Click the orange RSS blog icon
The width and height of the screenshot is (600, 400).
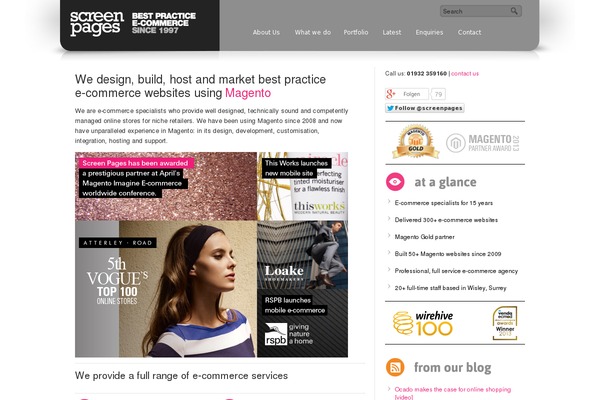point(395,367)
